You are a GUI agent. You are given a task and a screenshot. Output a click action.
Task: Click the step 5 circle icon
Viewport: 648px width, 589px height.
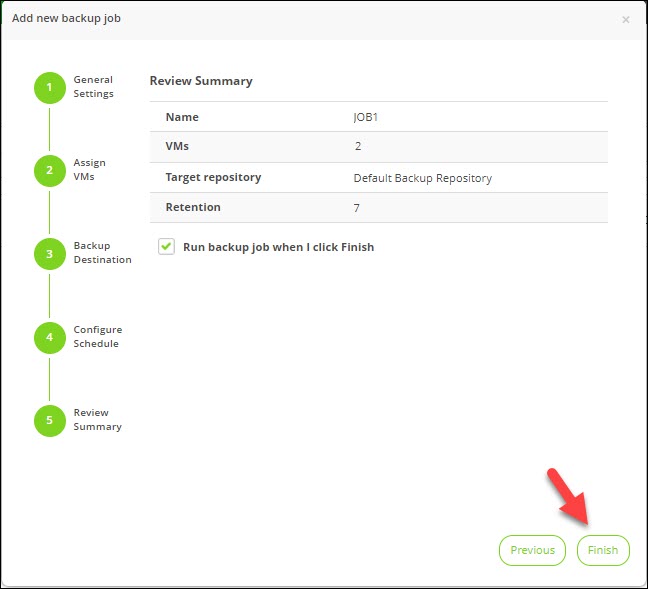[49, 420]
